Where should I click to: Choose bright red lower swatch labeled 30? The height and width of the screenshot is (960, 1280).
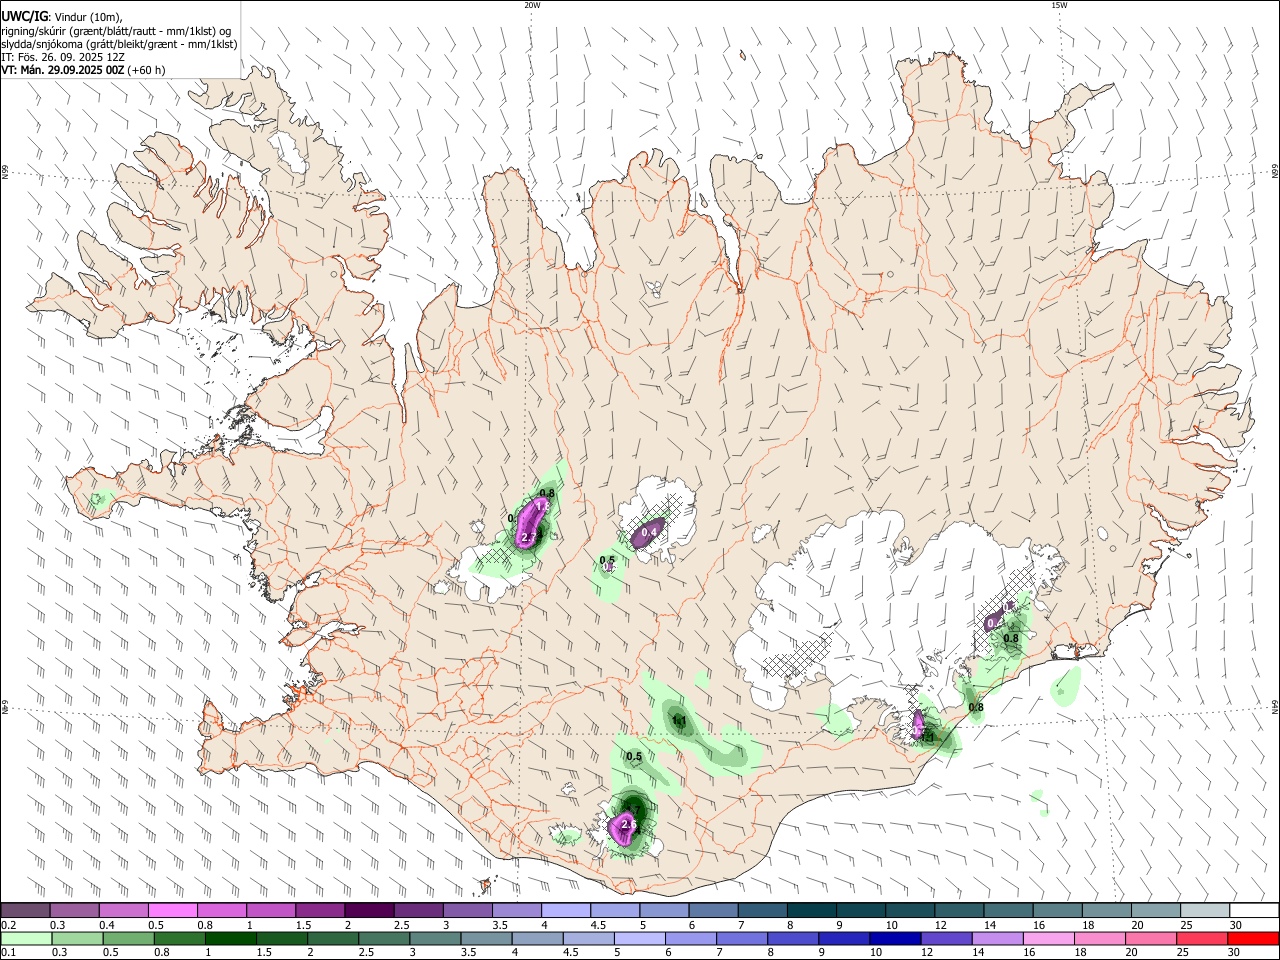point(1254,938)
